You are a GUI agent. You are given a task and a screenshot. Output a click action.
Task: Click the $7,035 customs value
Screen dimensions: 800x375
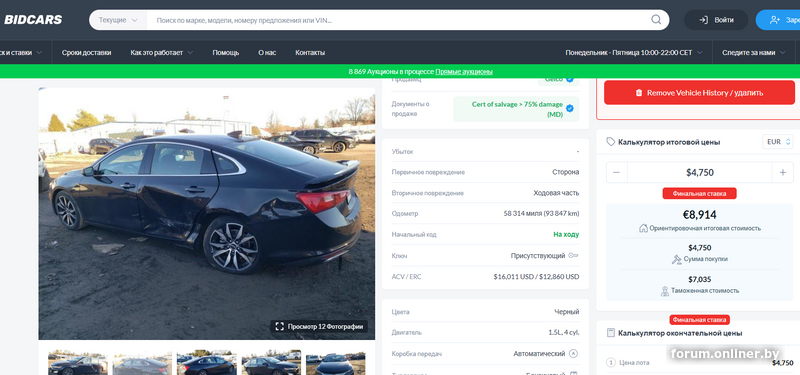click(x=699, y=279)
